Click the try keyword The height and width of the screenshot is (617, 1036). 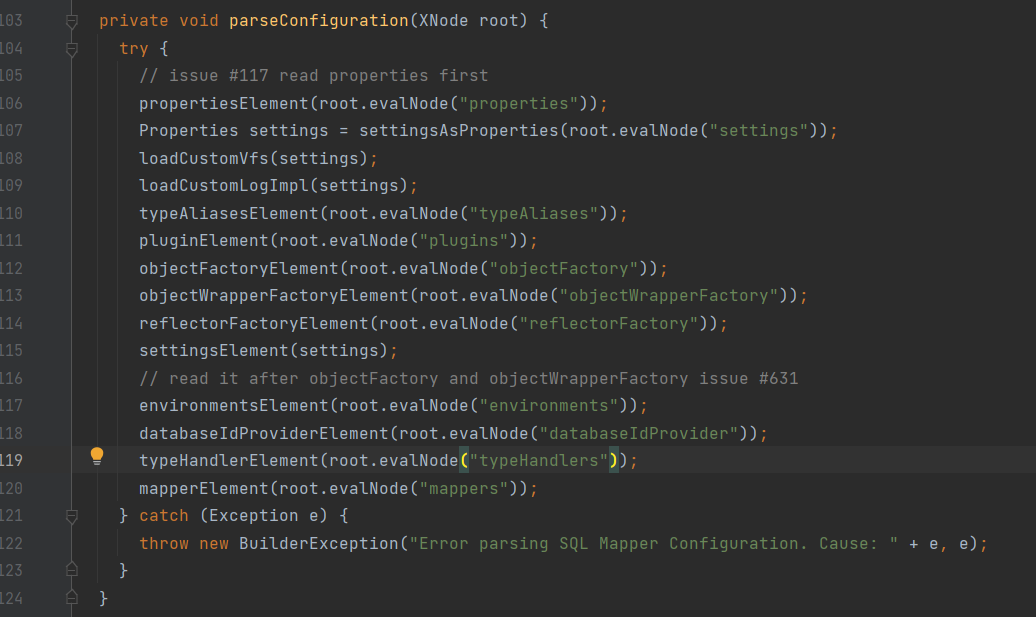coord(133,48)
